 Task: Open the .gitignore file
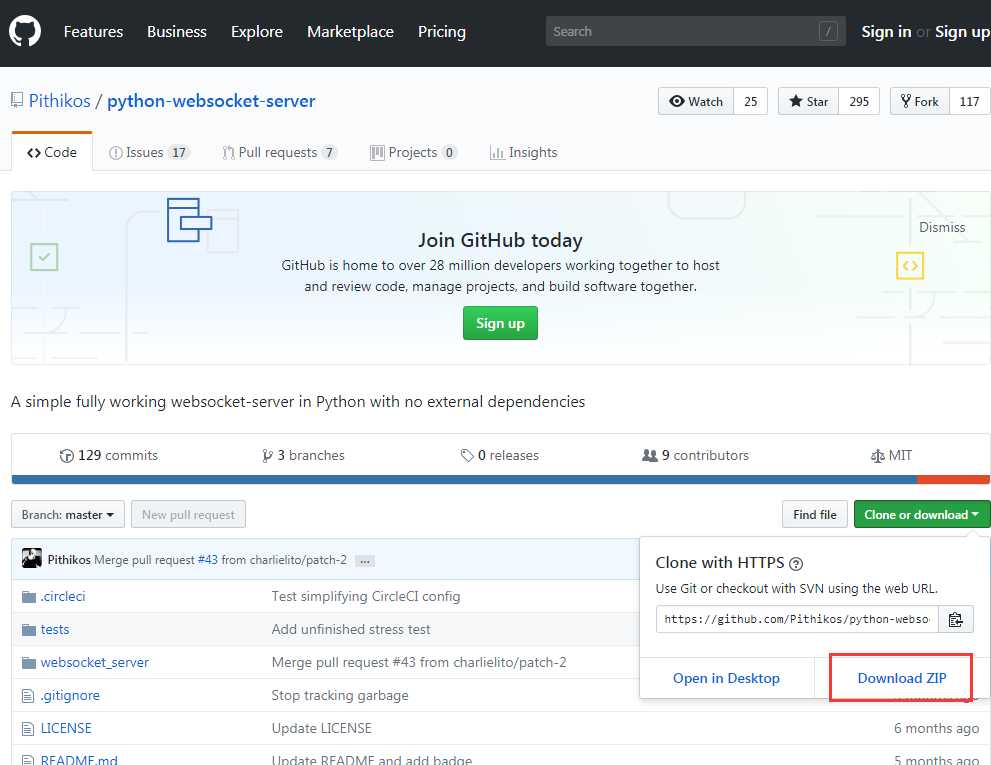70,695
